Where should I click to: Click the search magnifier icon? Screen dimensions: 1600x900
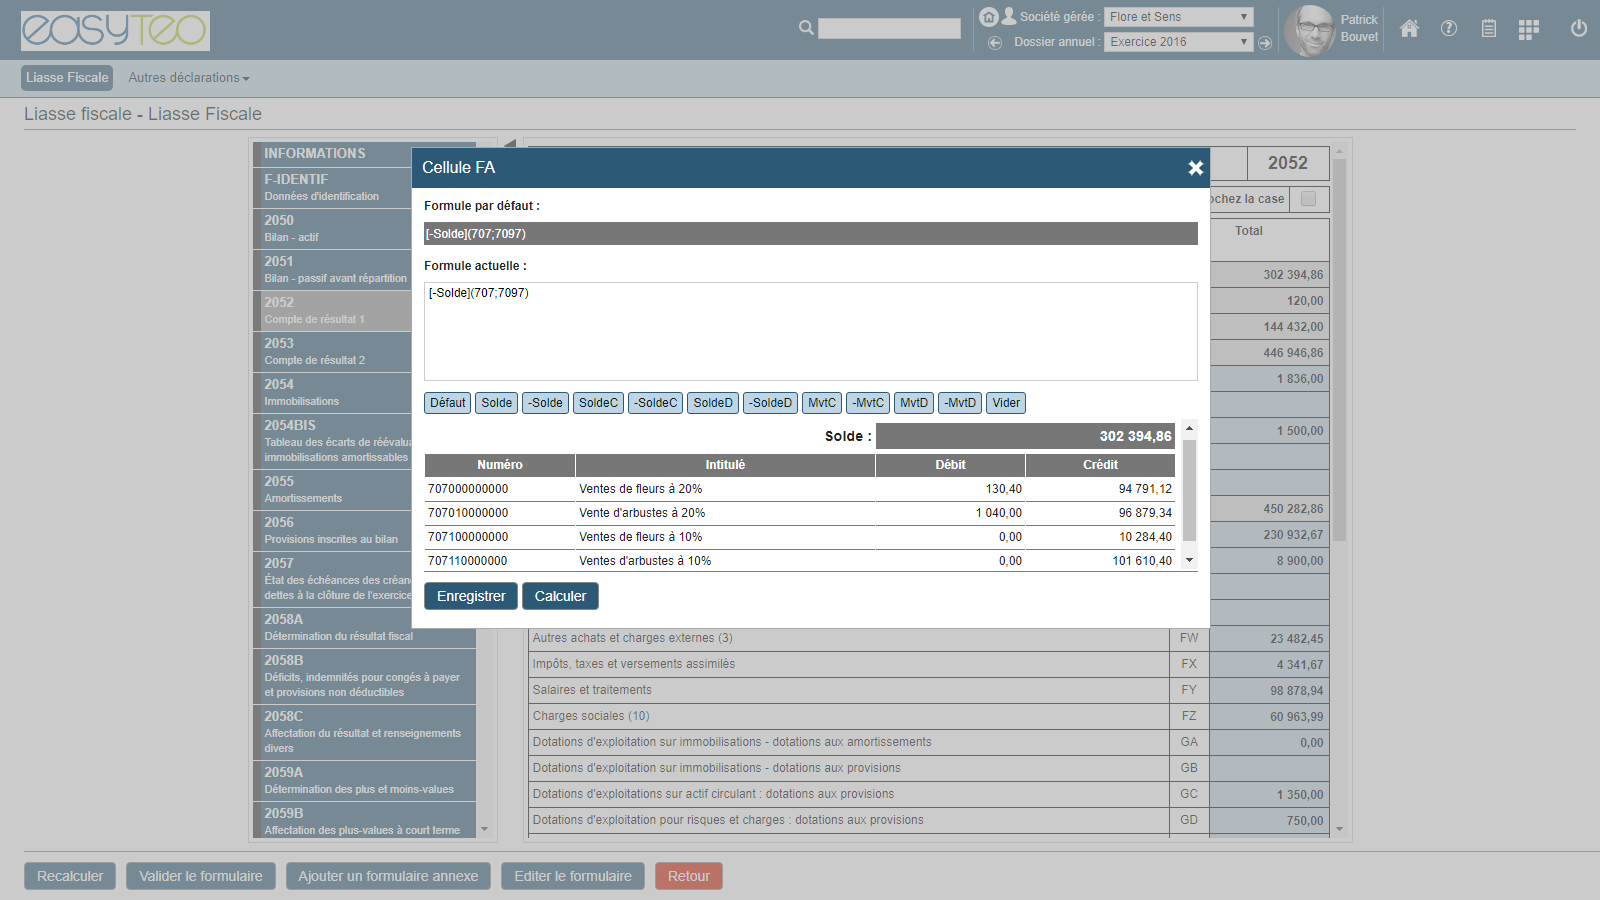(x=806, y=28)
